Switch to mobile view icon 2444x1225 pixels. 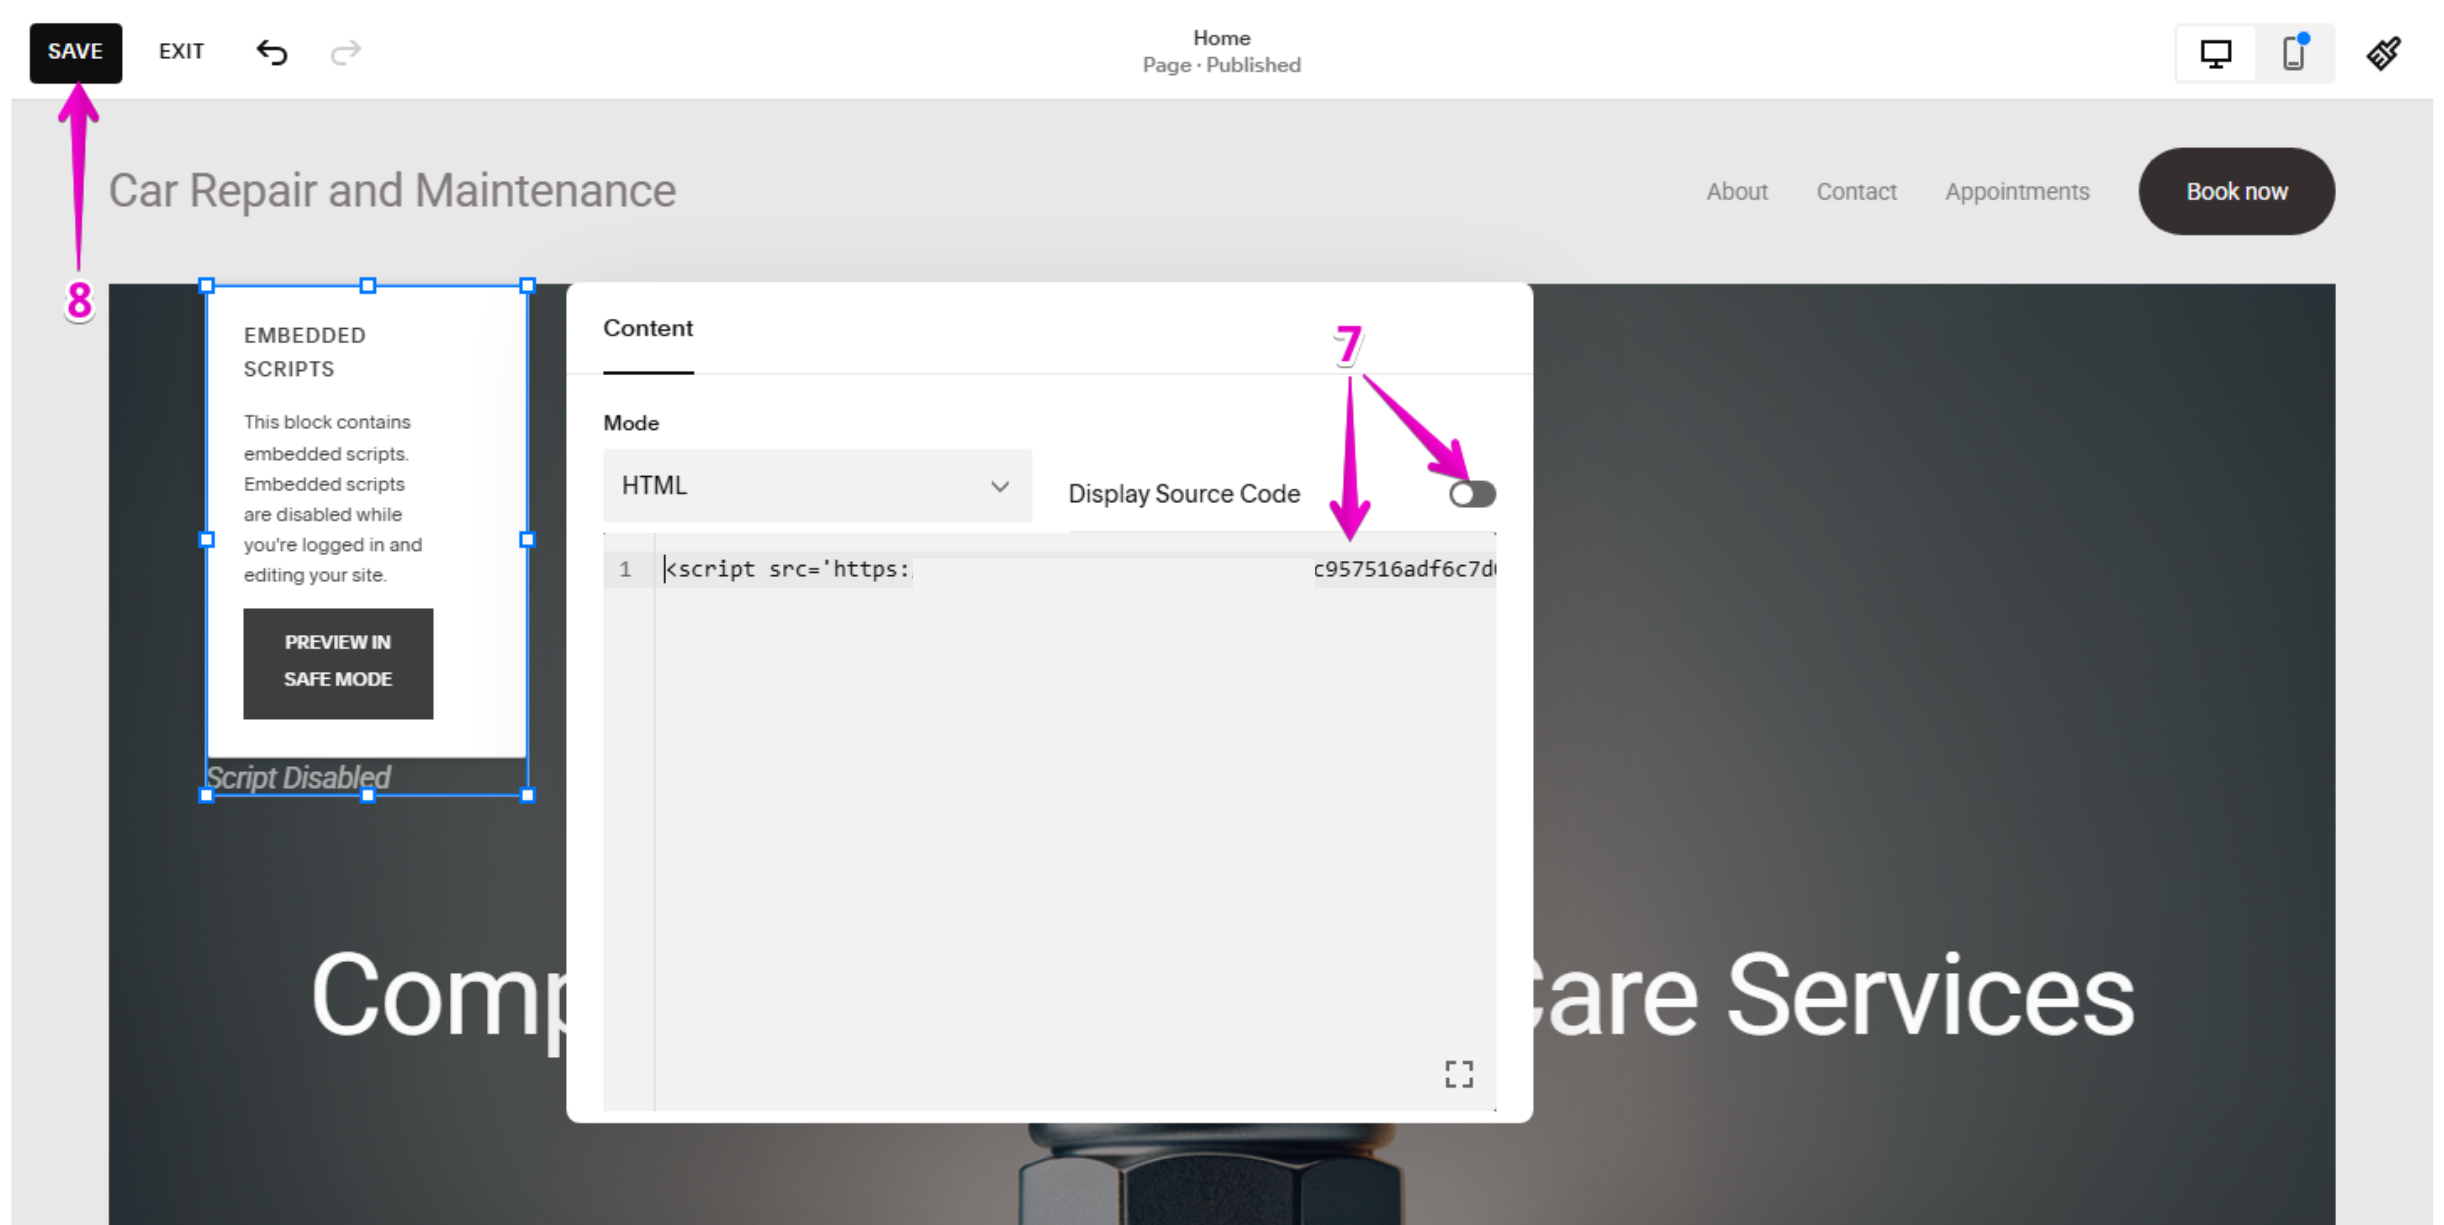[x=2293, y=53]
